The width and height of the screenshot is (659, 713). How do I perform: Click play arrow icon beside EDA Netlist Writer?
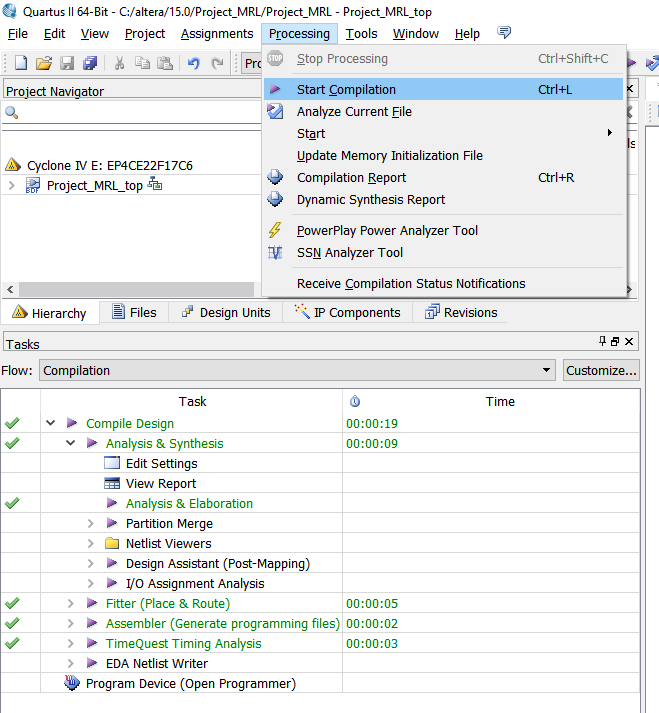(x=92, y=663)
